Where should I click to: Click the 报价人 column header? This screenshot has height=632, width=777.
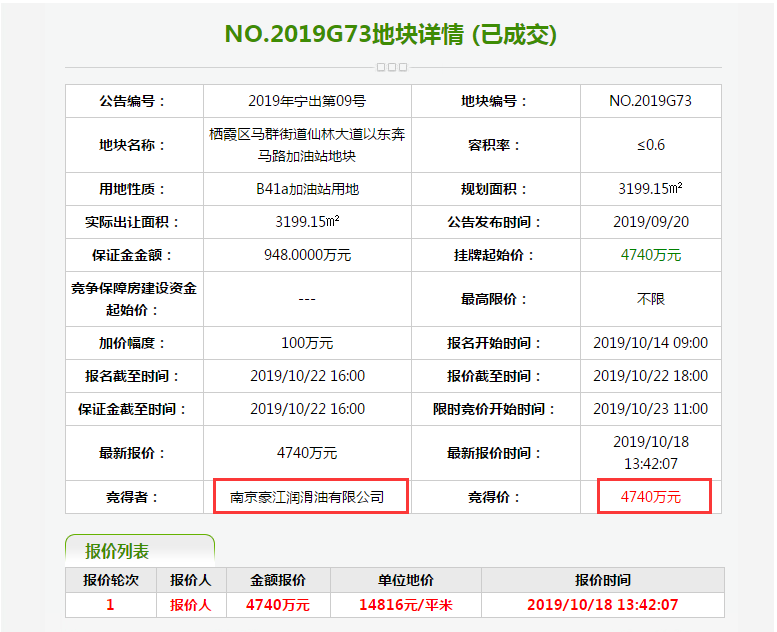(191, 580)
